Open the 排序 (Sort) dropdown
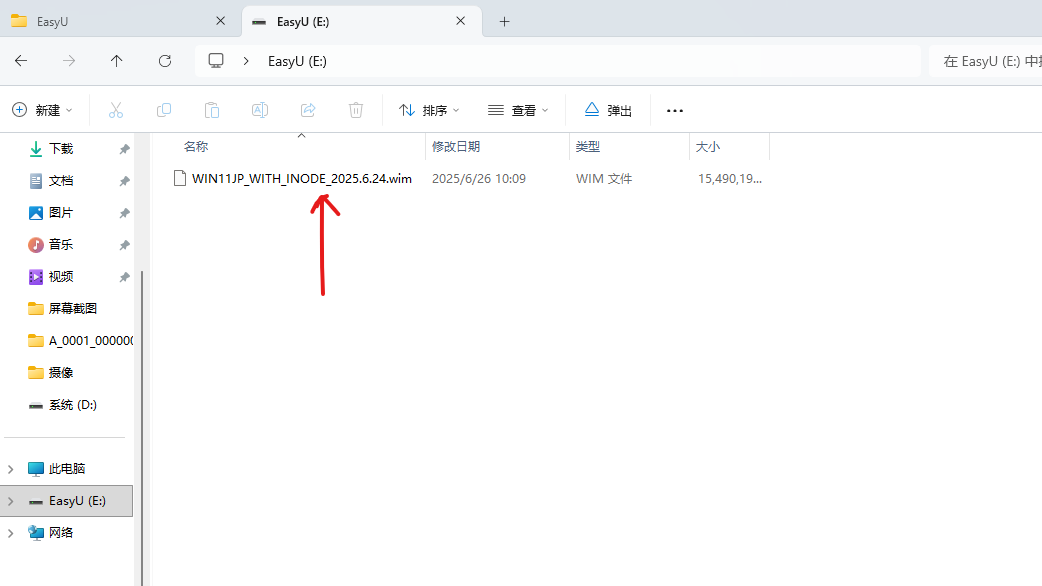1042x586 pixels. [429, 110]
